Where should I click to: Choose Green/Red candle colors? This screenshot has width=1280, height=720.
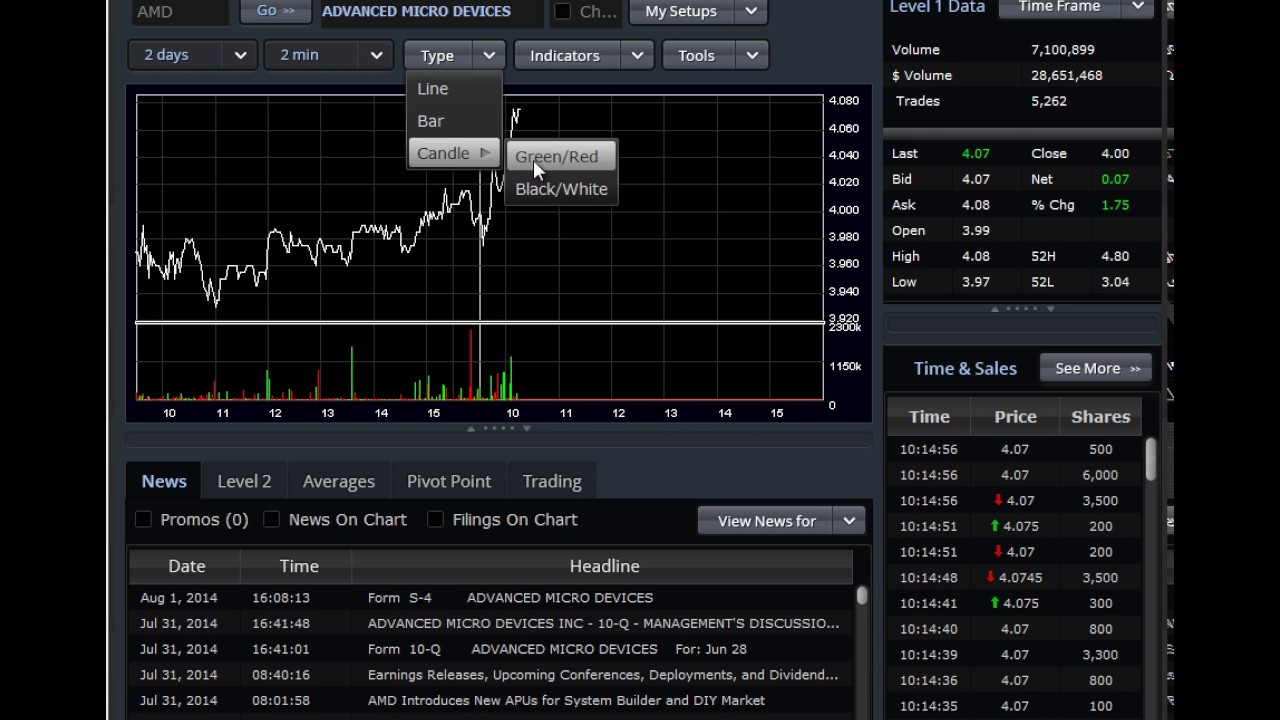pyautogui.click(x=561, y=157)
